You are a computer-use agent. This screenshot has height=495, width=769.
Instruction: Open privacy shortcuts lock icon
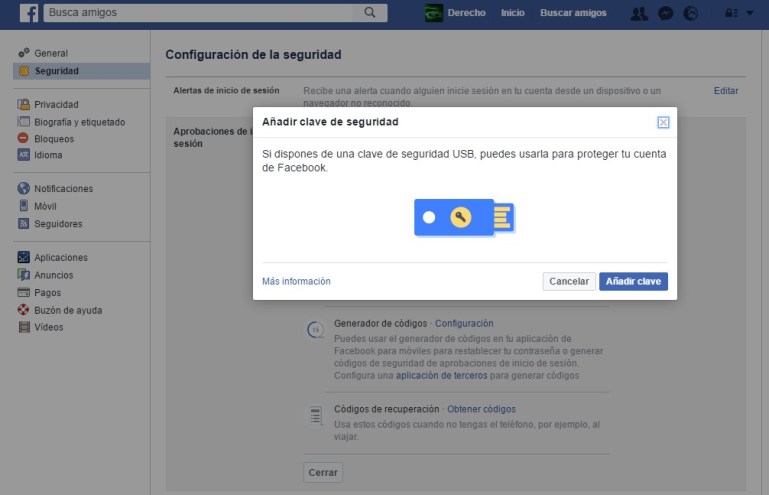click(x=731, y=13)
